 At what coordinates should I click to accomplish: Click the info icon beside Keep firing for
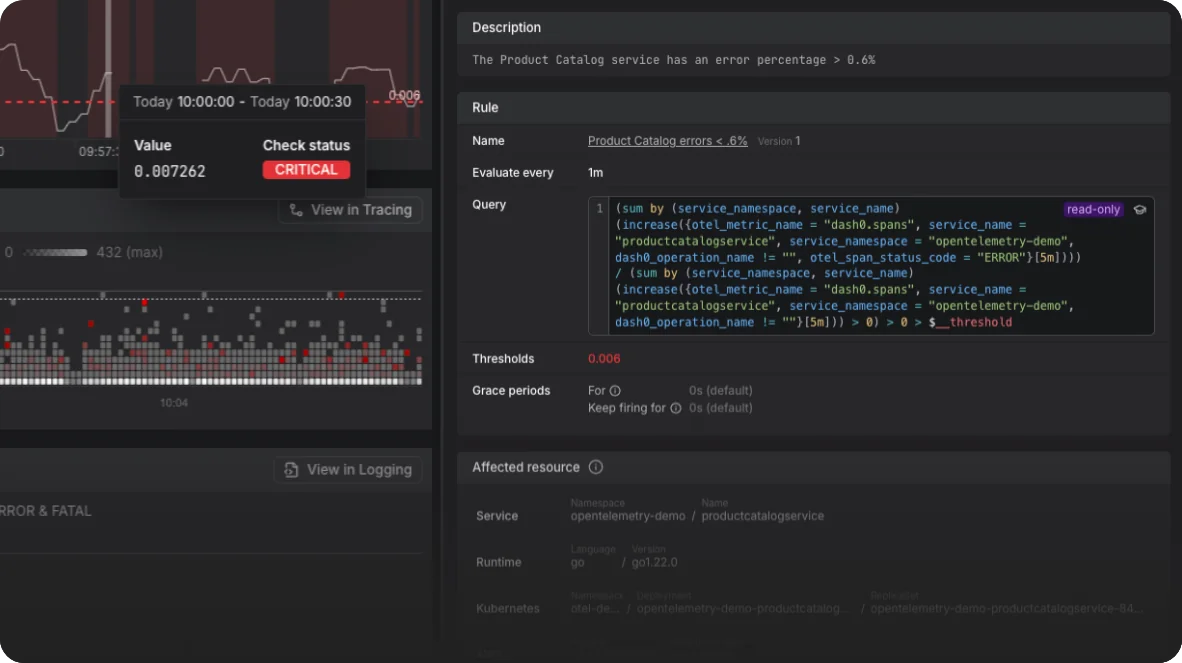coord(675,408)
